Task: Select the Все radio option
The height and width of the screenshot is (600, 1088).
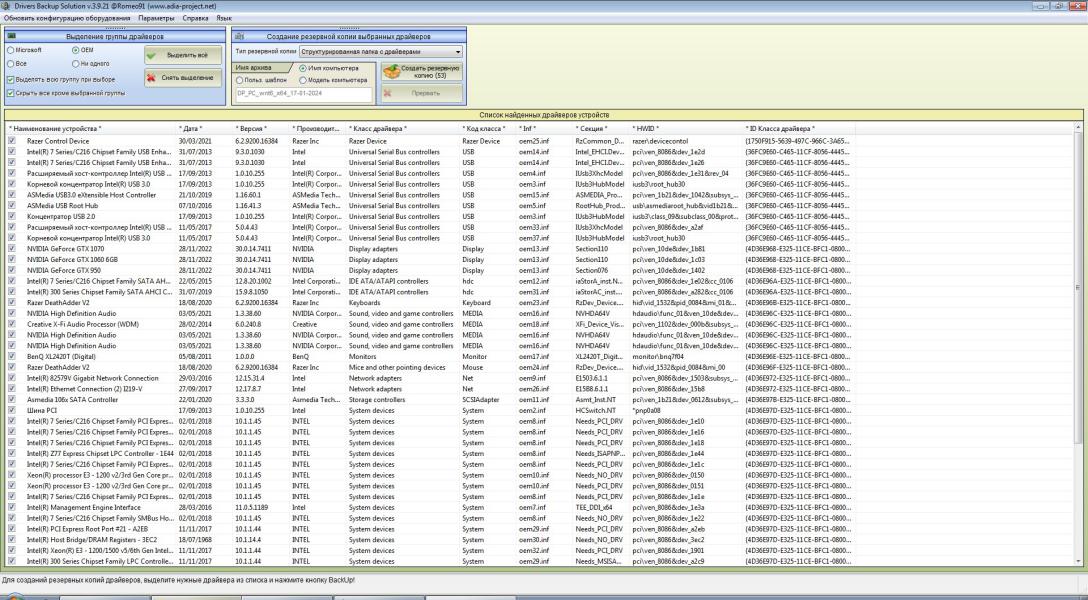Action: [x=17, y=64]
